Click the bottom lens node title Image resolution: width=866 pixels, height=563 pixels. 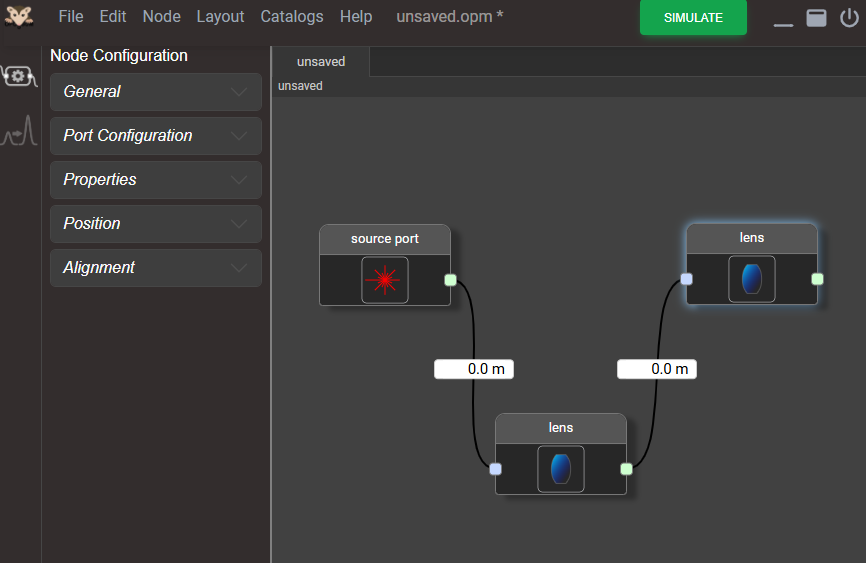point(561,428)
